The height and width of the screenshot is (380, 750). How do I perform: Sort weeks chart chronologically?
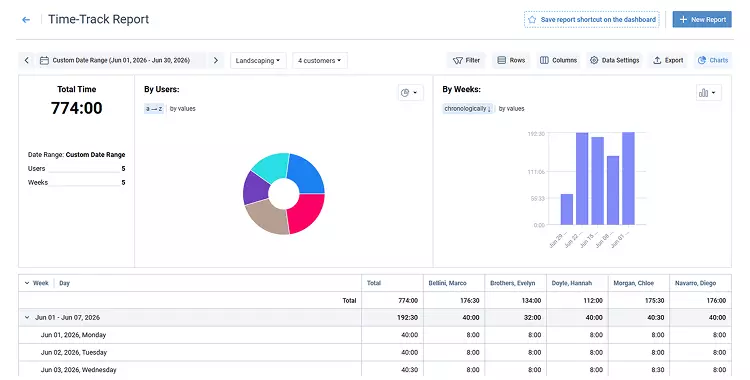point(468,109)
